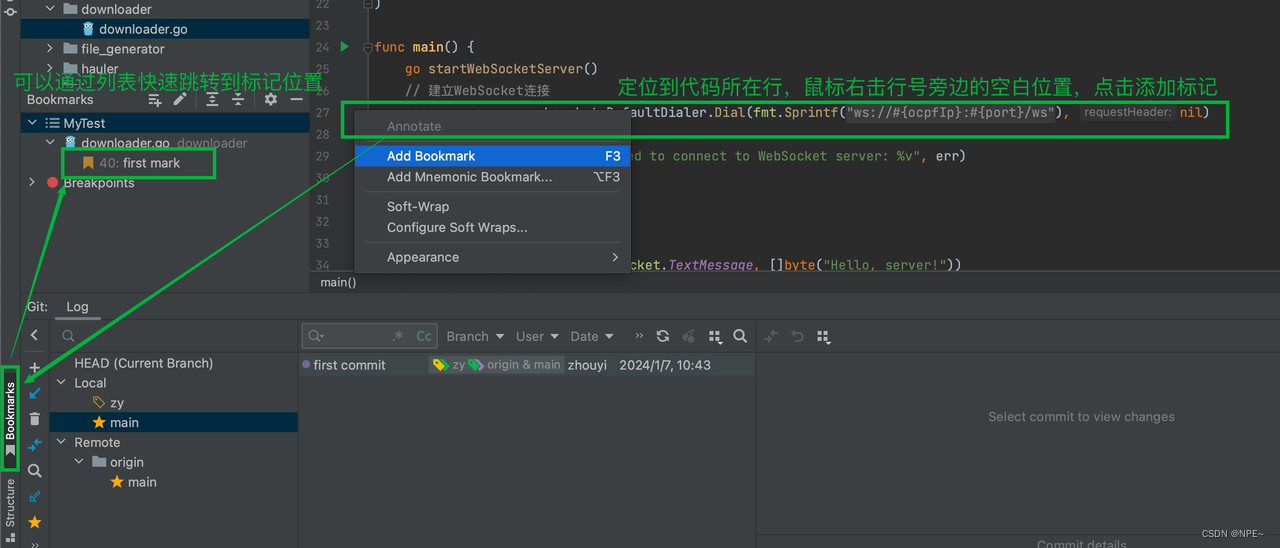Click the delete branch trash icon
The width and height of the screenshot is (1280, 548).
(x=35, y=419)
